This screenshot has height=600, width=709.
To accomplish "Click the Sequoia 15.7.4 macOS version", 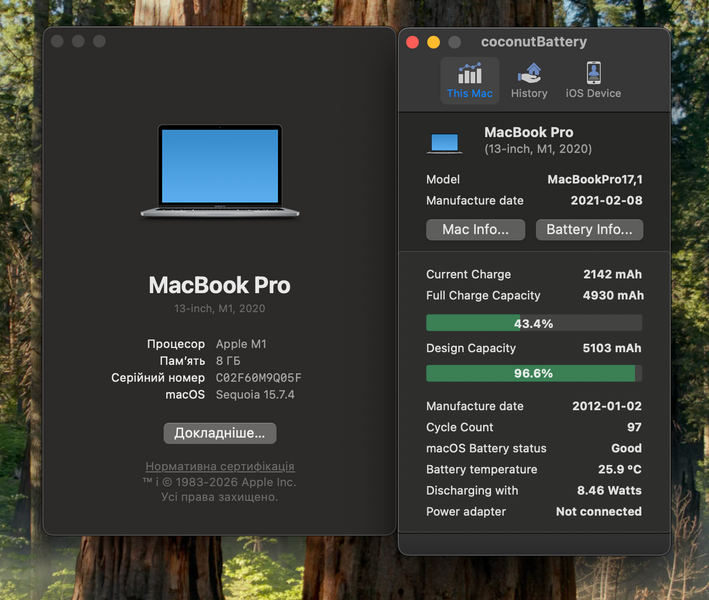I will [x=255, y=395].
